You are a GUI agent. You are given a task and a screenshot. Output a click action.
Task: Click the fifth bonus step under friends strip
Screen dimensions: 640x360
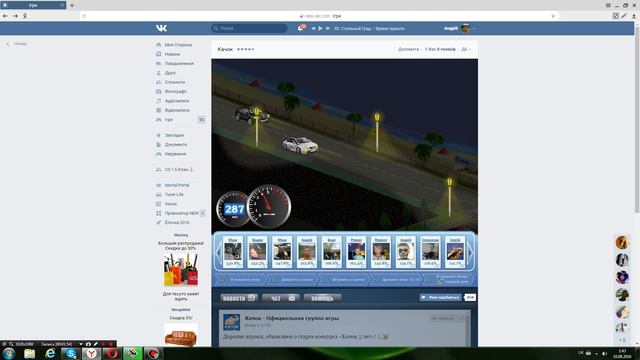[x=448, y=280]
